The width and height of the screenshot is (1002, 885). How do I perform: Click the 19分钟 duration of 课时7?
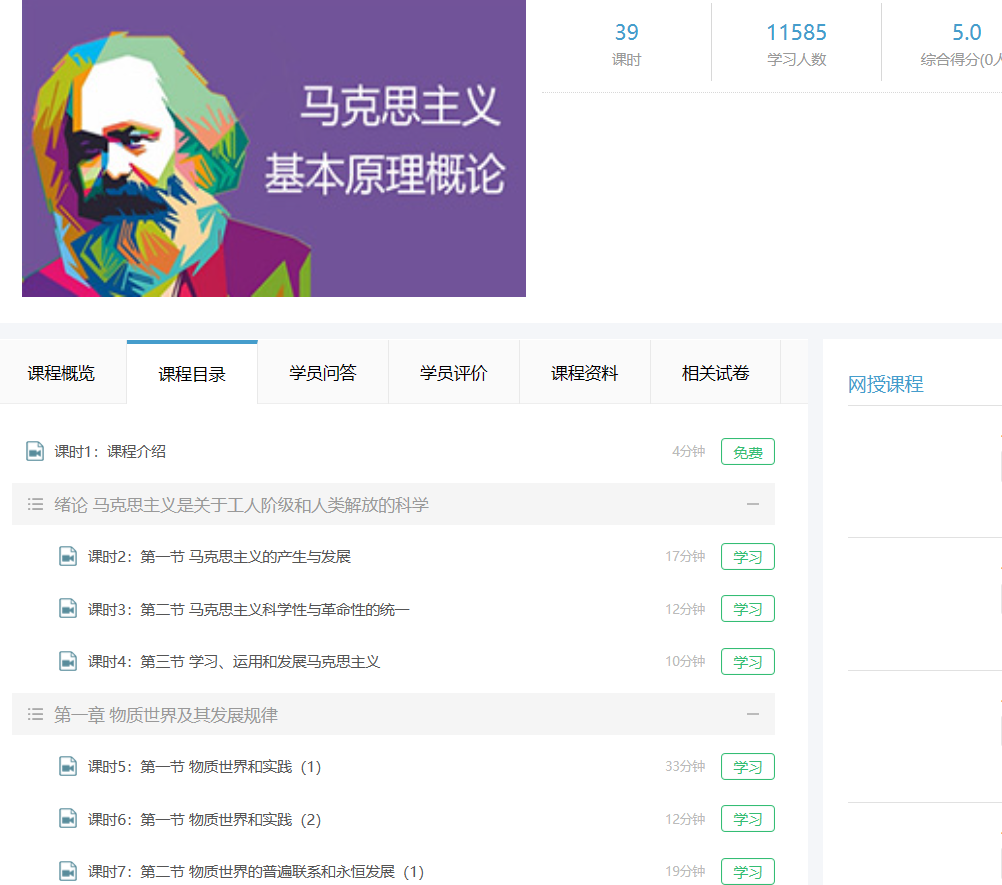pos(685,871)
